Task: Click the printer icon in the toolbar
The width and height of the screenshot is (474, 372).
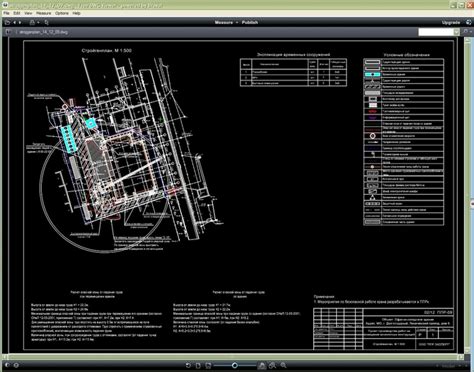Action: pyautogui.click(x=32, y=22)
